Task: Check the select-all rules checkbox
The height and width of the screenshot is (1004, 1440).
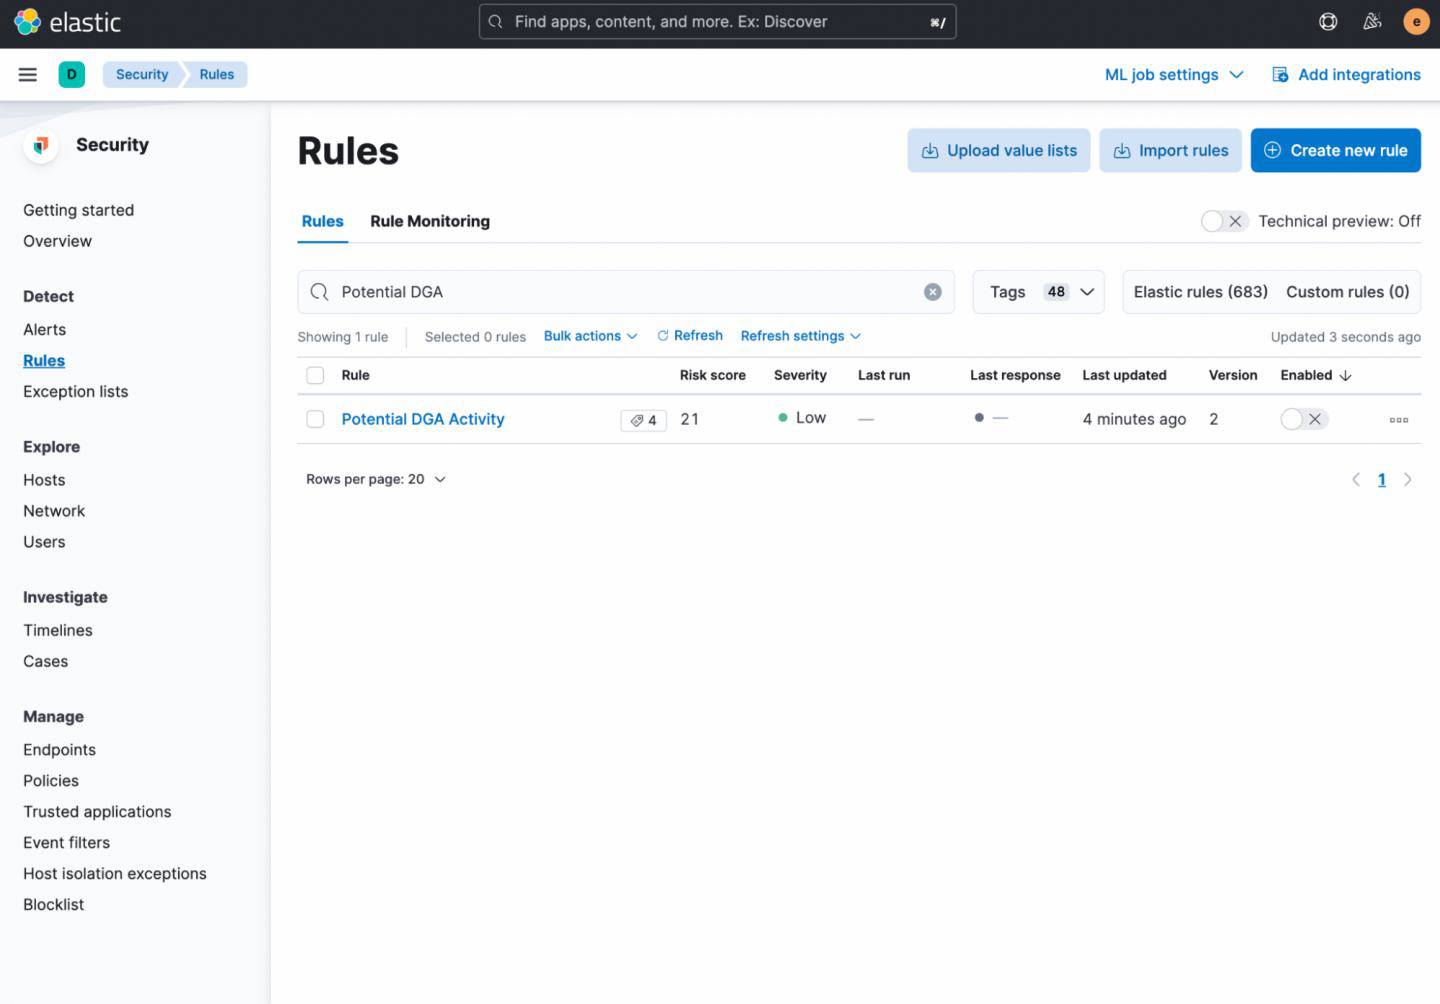Action: coord(315,375)
